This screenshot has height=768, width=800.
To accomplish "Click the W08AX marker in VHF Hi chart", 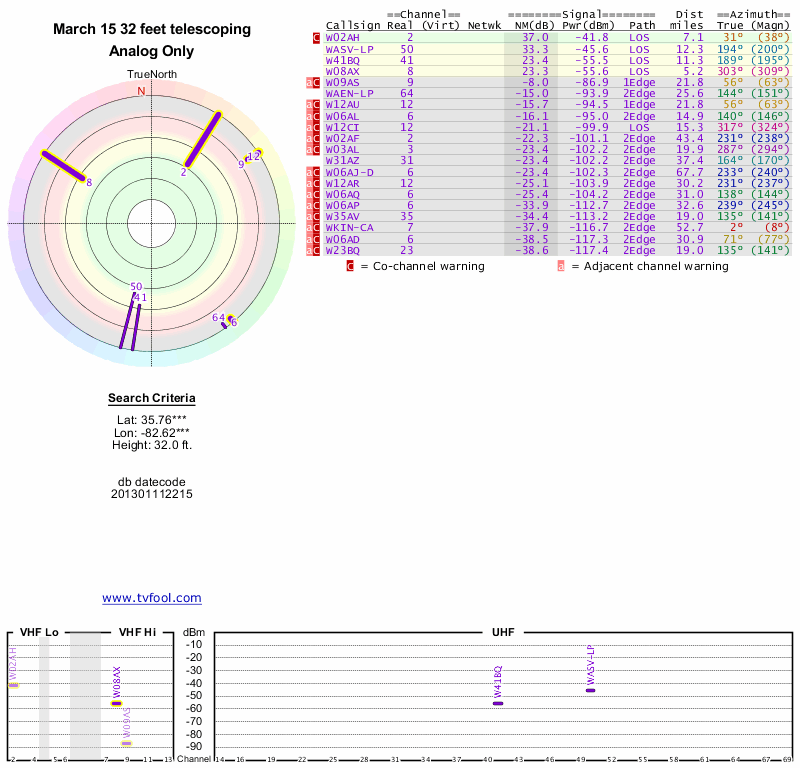I will [x=117, y=703].
